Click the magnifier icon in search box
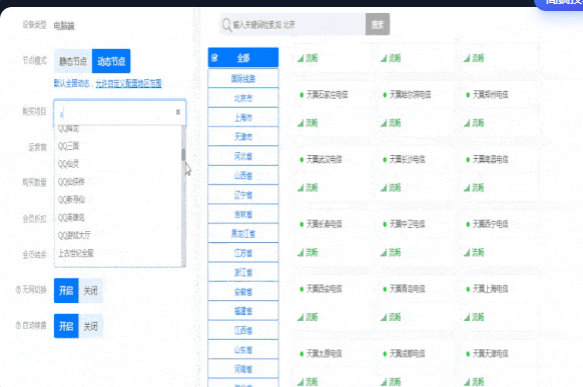 226,25
